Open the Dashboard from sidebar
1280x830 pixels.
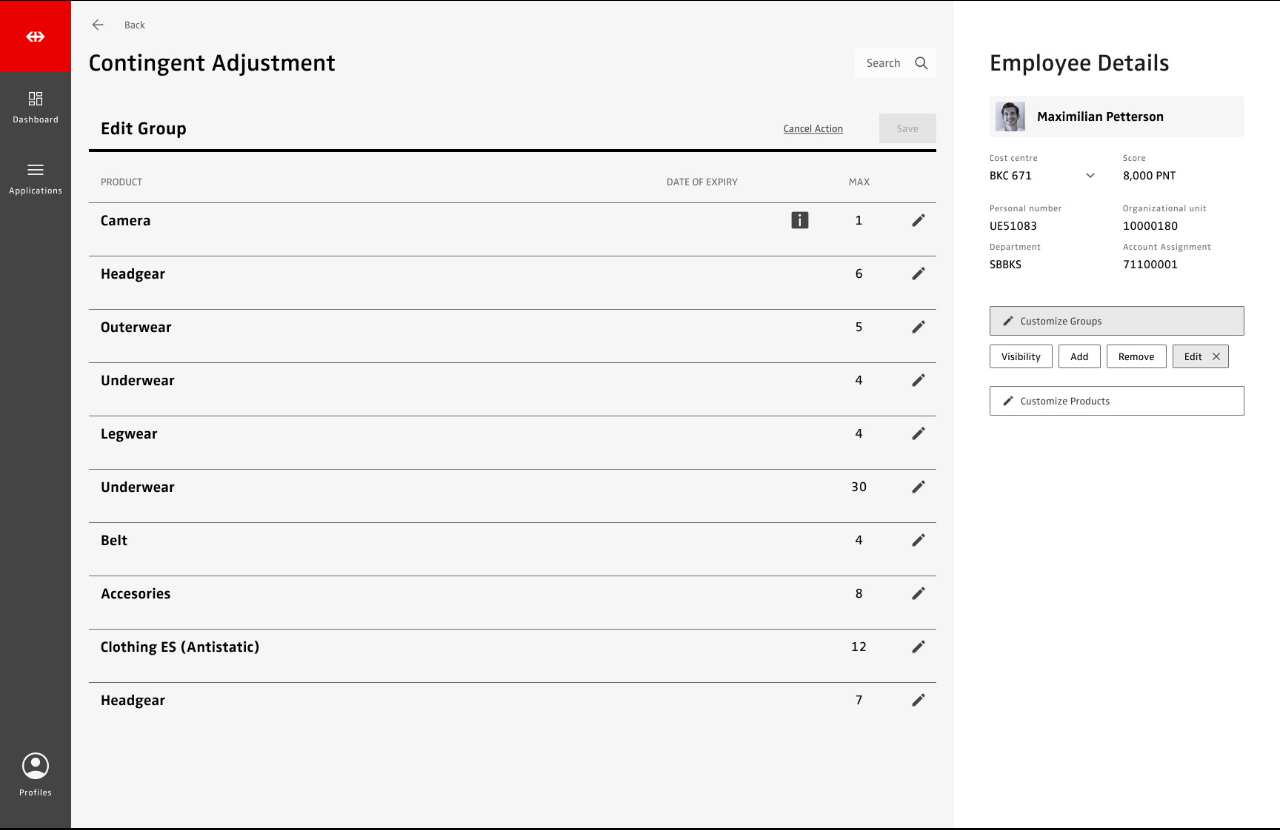[x=35, y=107]
